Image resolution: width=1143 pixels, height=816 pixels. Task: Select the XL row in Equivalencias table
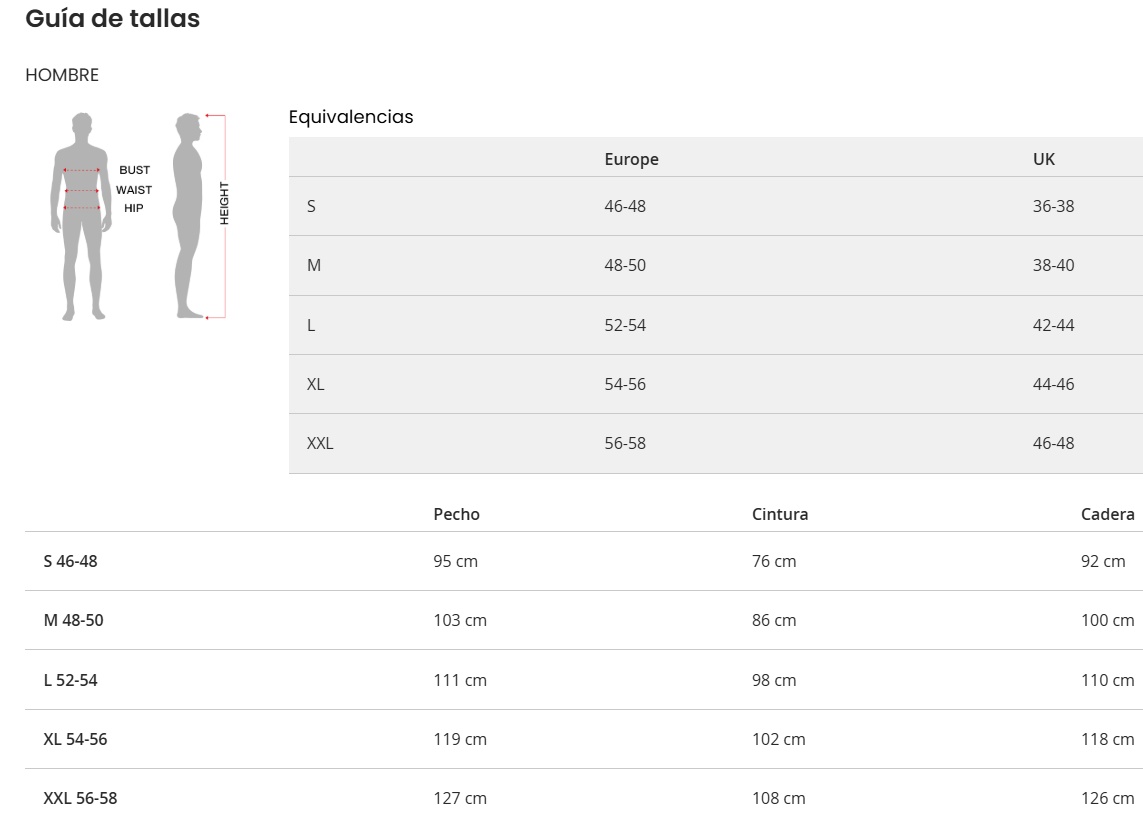pos(315,384)
